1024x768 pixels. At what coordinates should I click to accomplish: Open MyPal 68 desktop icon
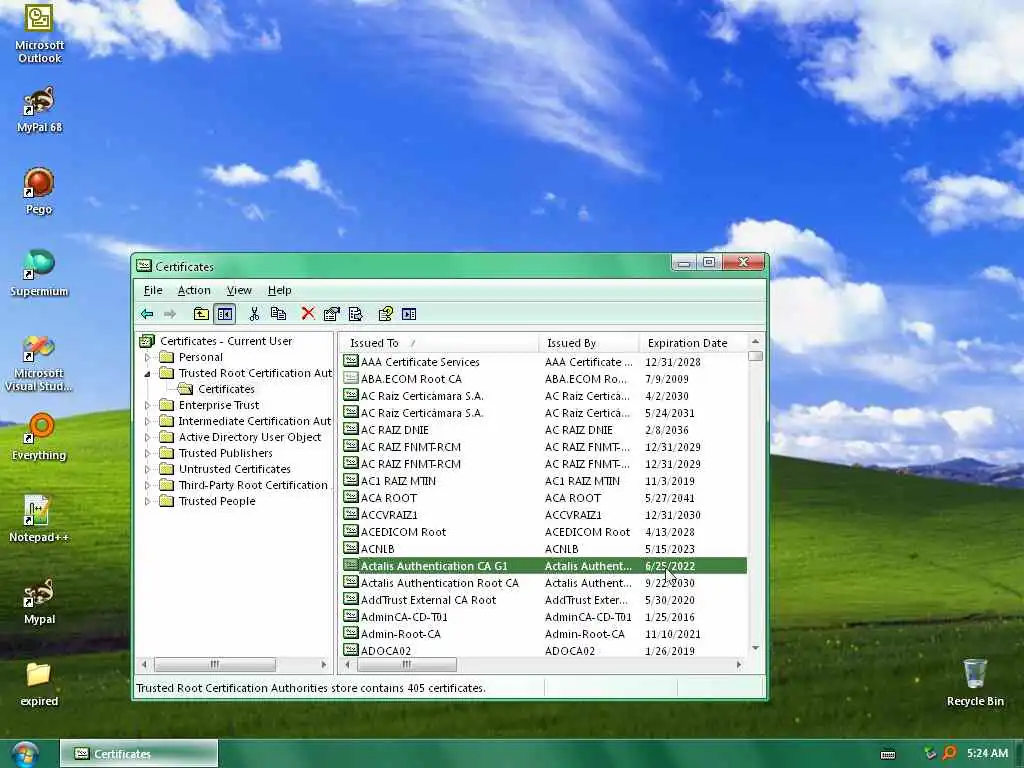point(39,110)
